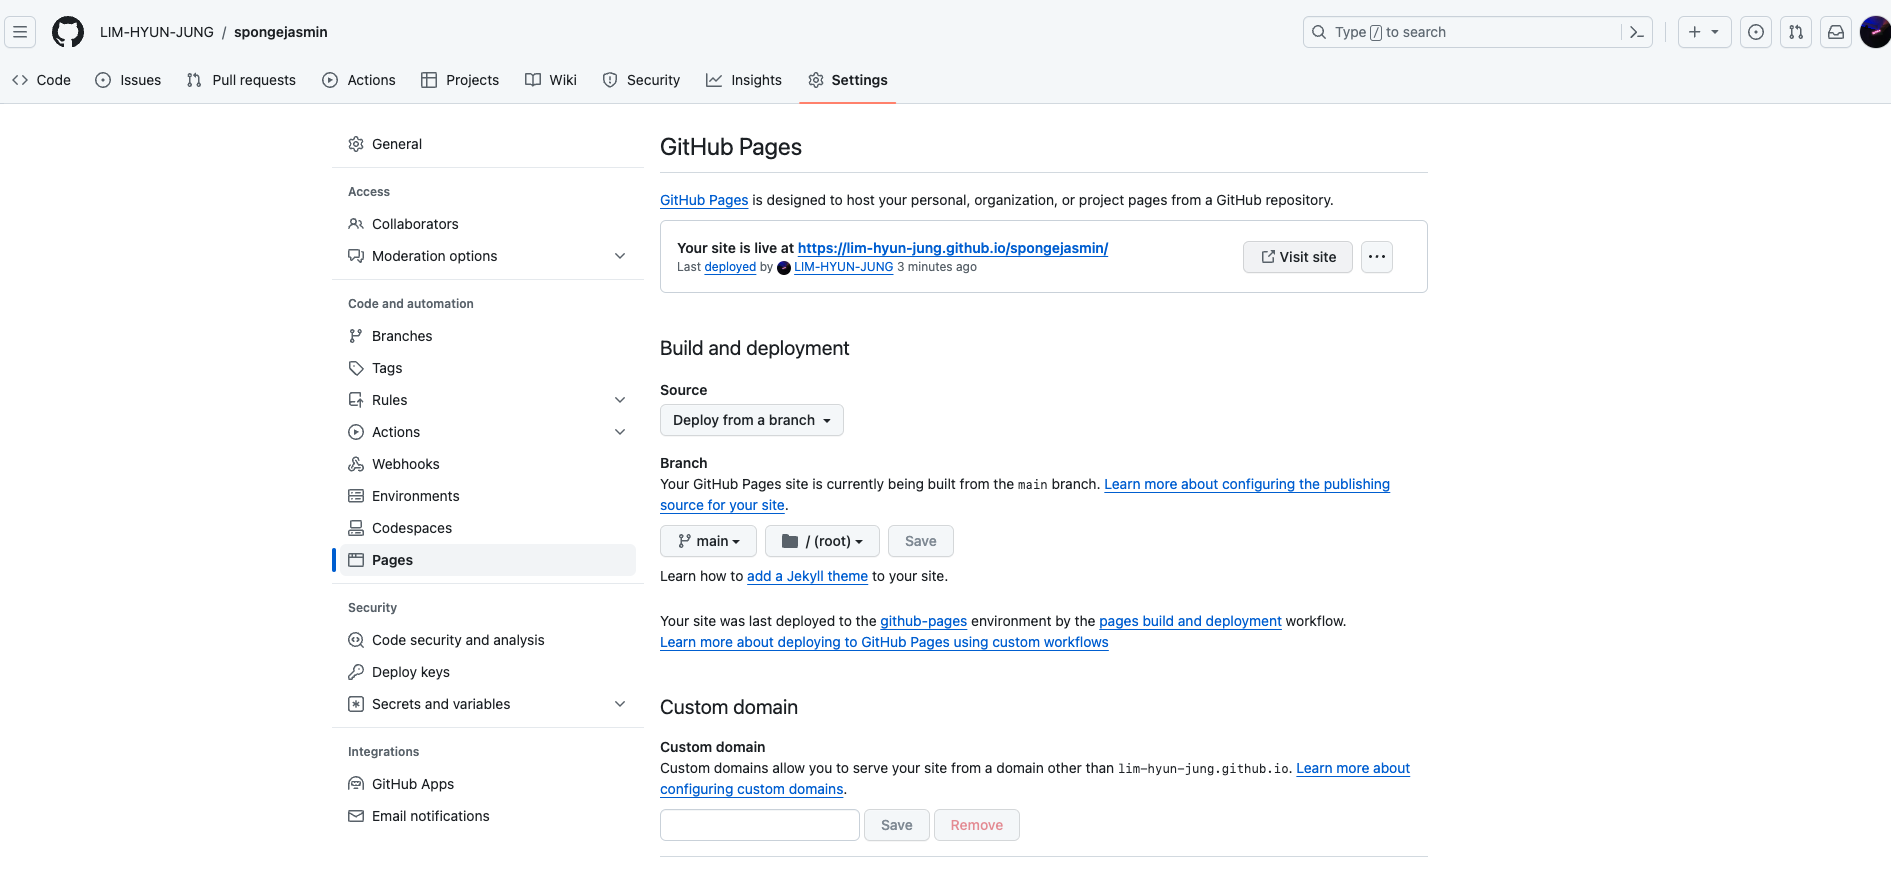This screenshot has height=873, width=1891.
Task: Open the github-pages environment link
Action: click(923, 621)
